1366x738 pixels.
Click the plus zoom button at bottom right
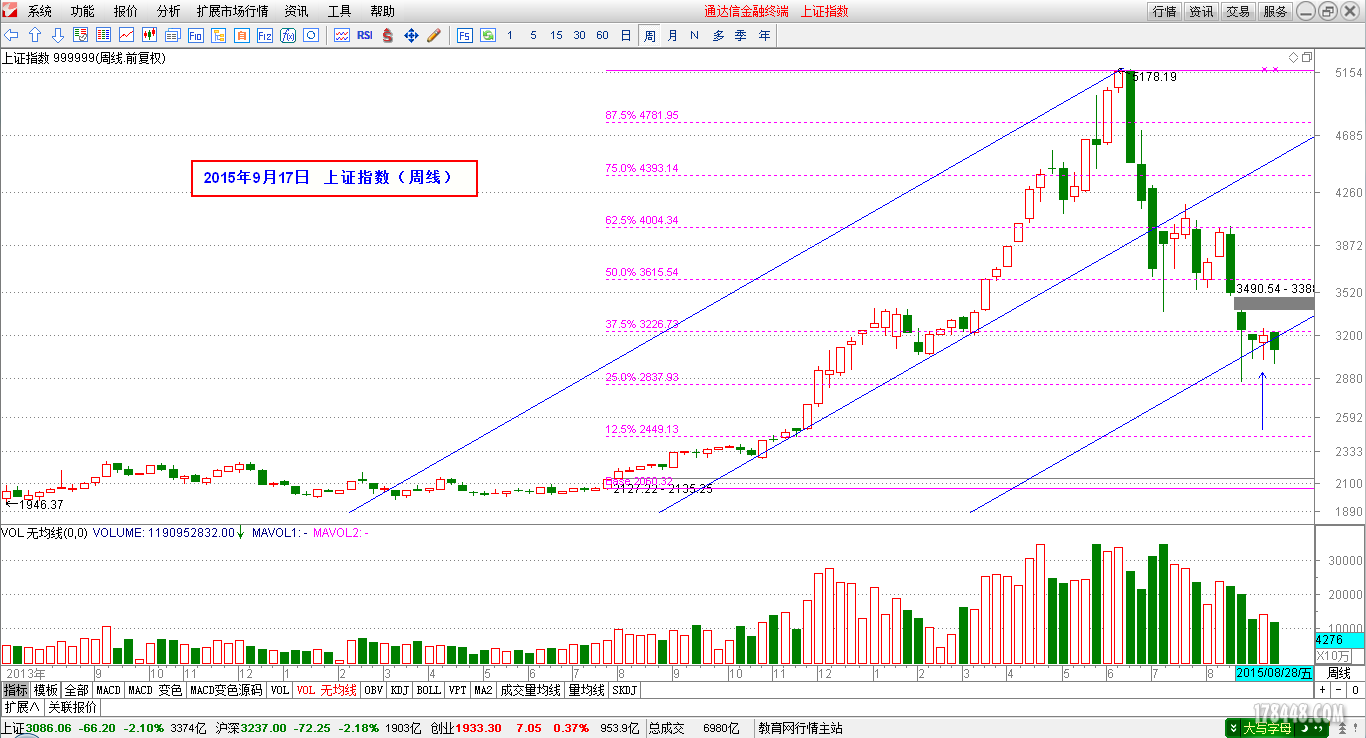[1322, 690]
